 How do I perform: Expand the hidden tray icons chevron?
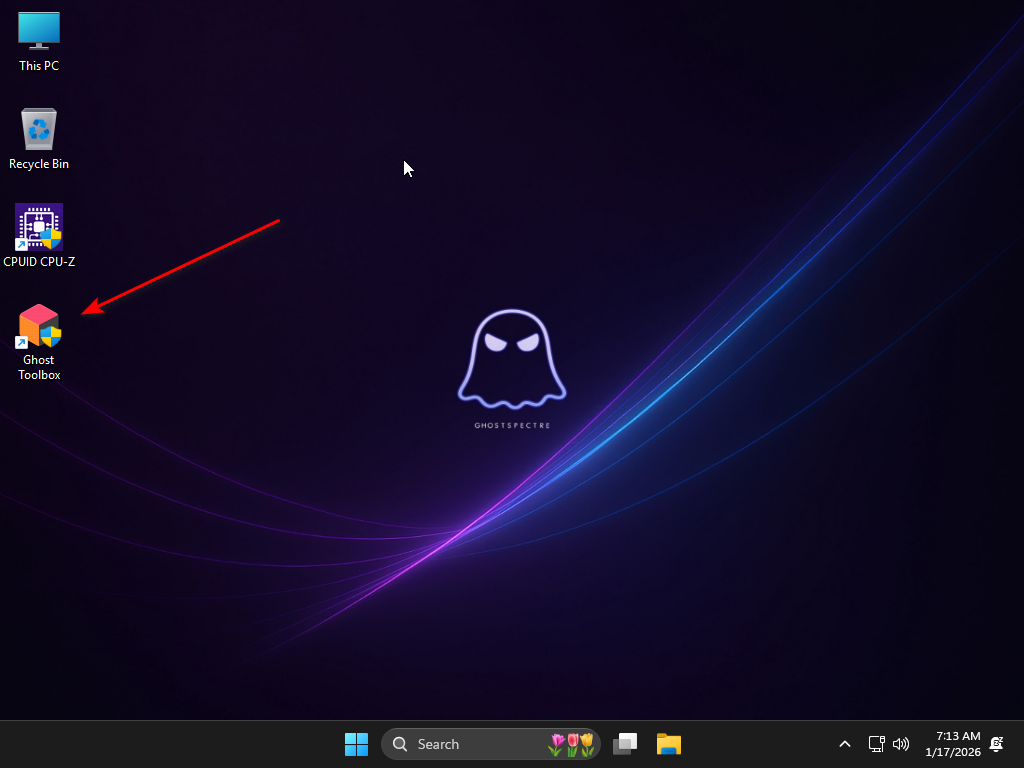[845, 744]
